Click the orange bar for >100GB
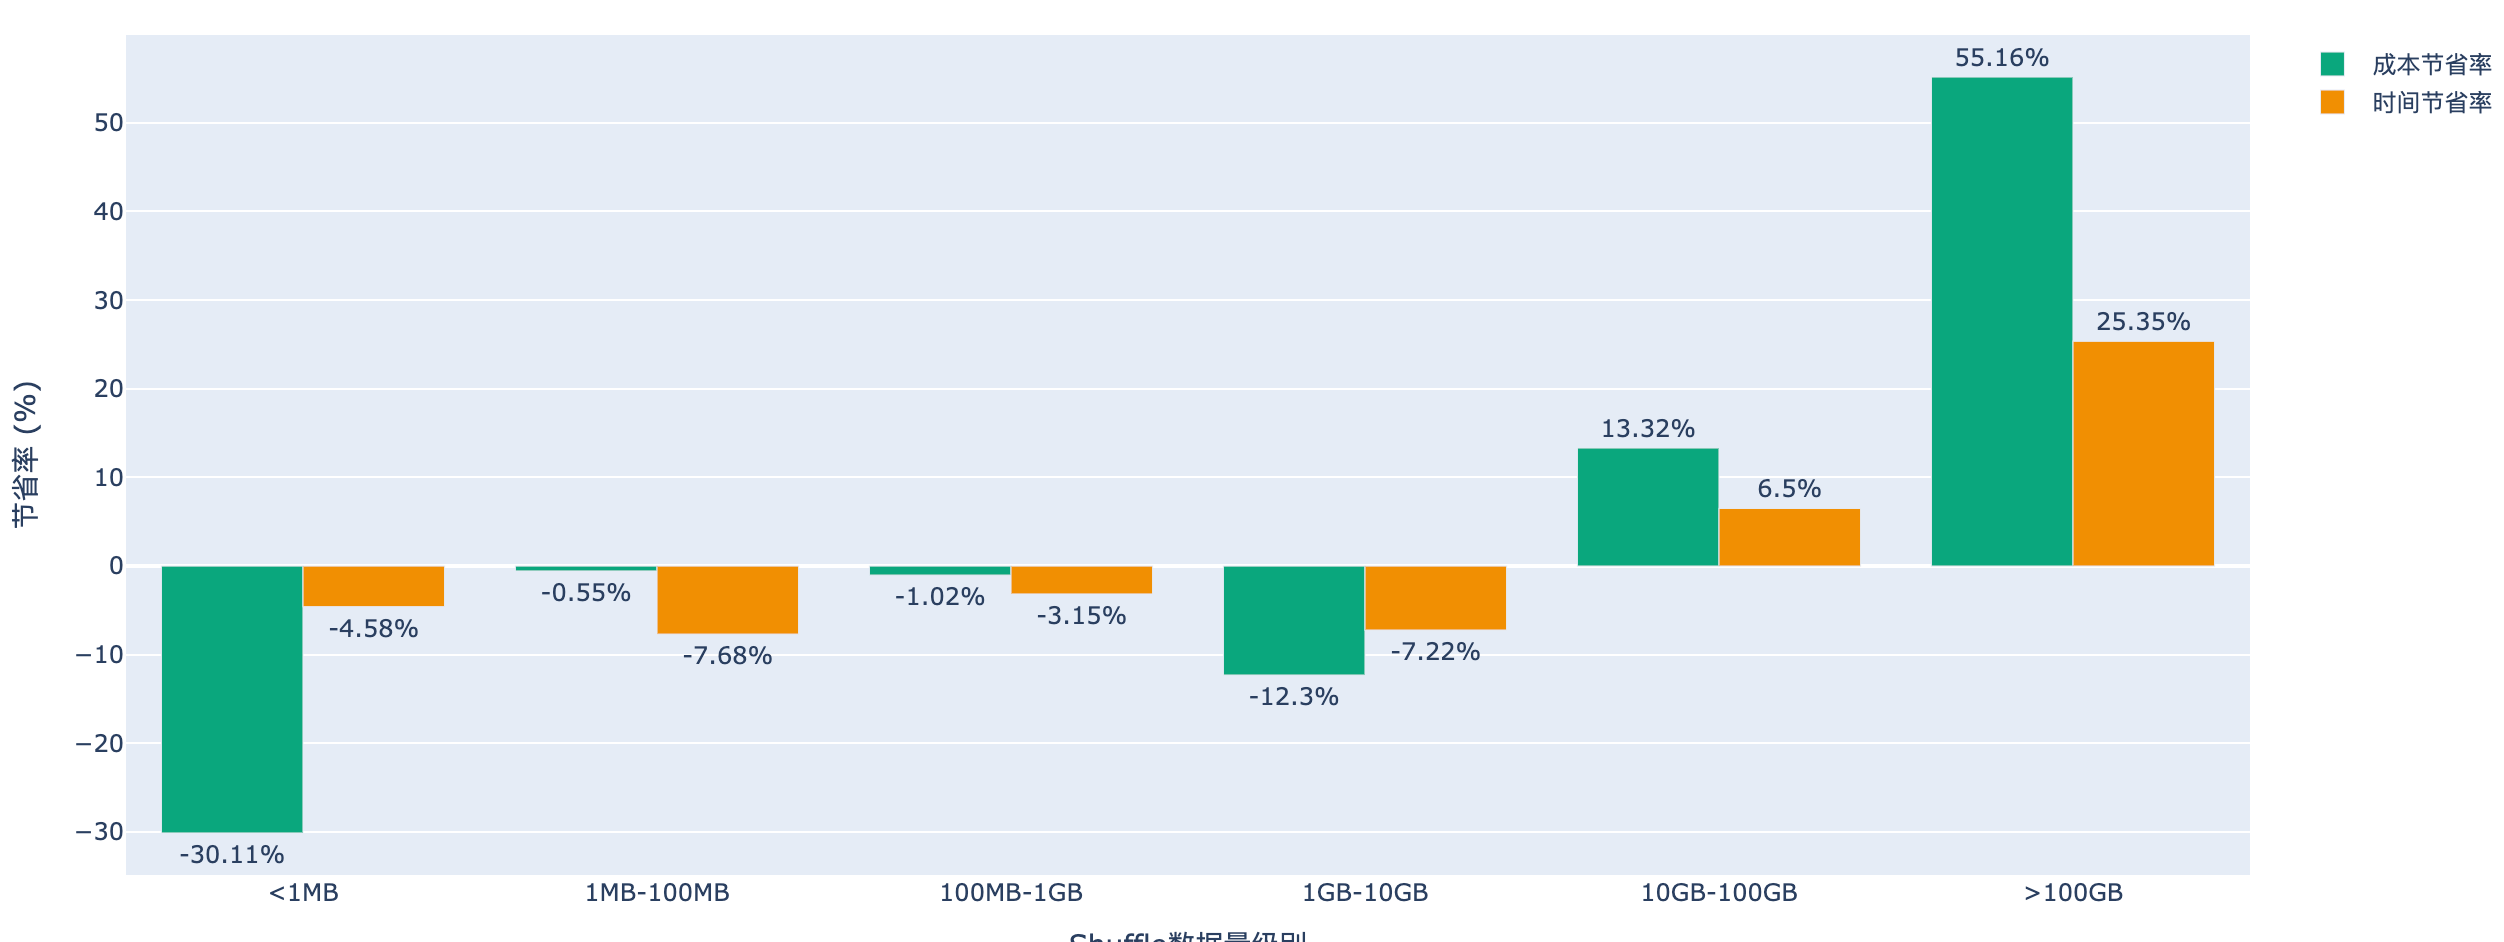This screenshot has width=2504, height=942. [2143, 454]
